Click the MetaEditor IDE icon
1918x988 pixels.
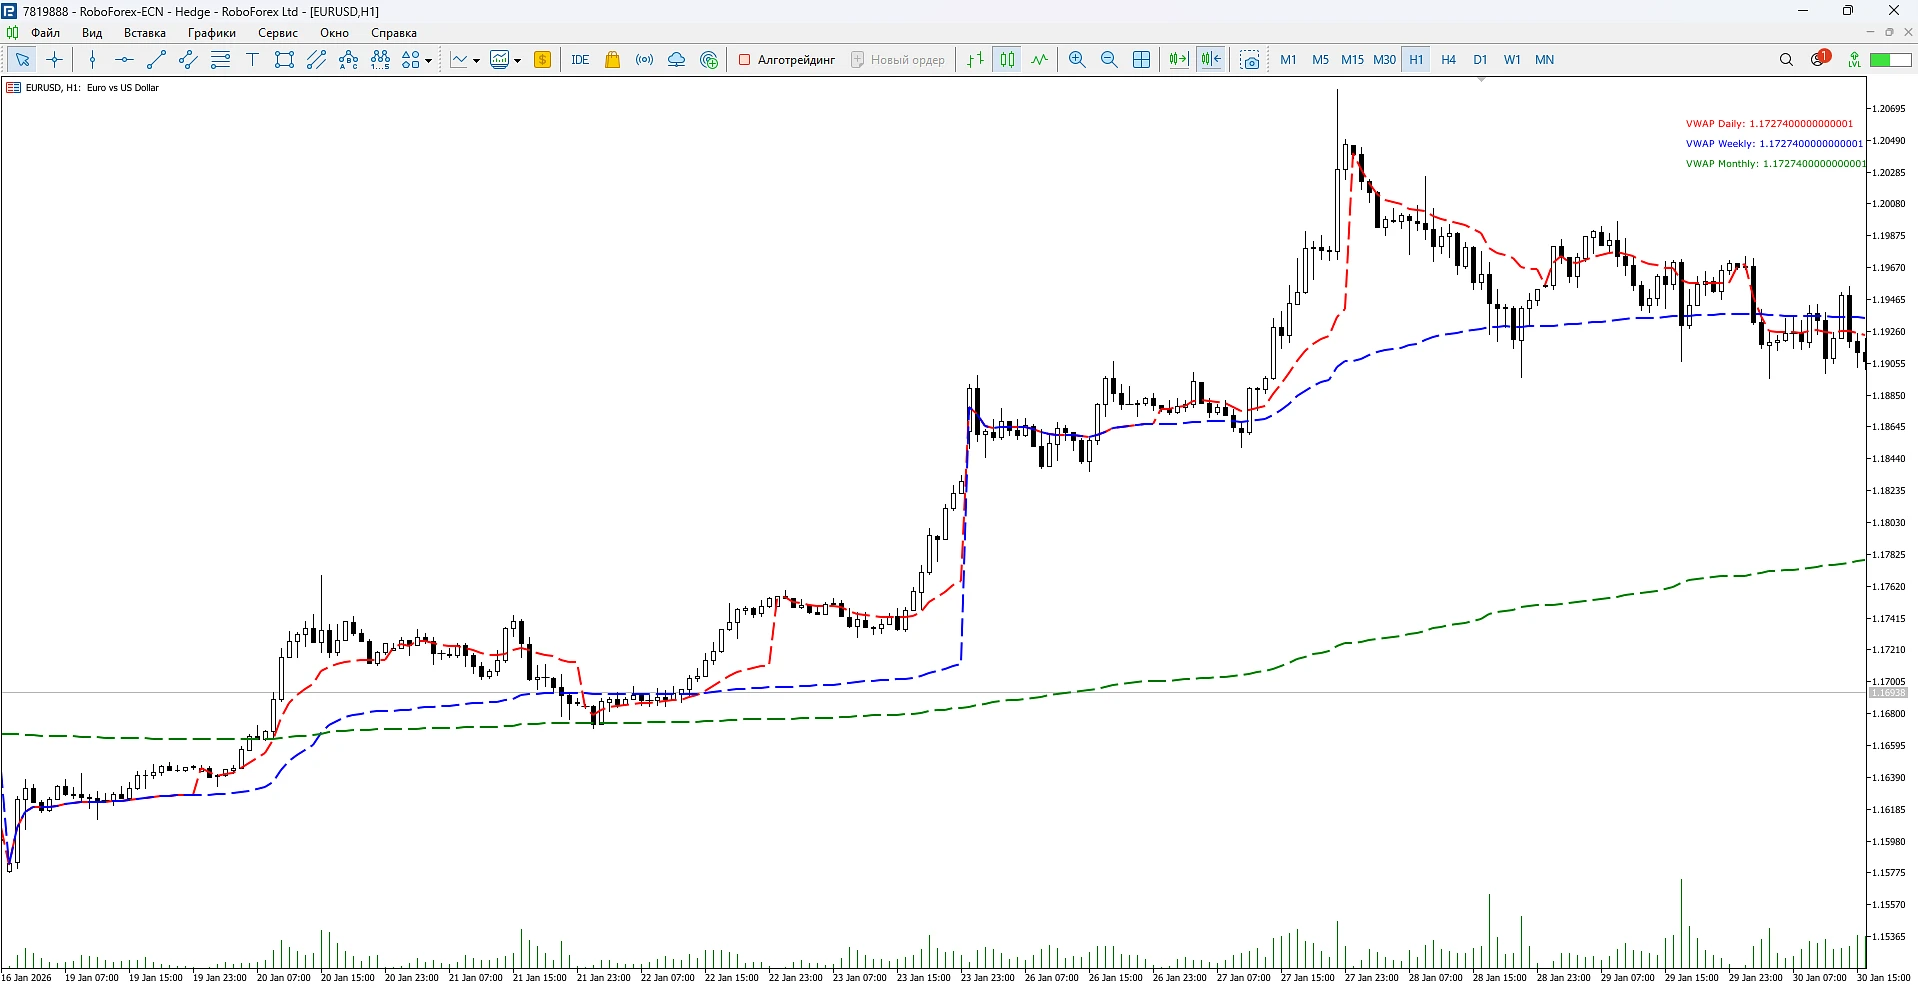pos(580,60)
